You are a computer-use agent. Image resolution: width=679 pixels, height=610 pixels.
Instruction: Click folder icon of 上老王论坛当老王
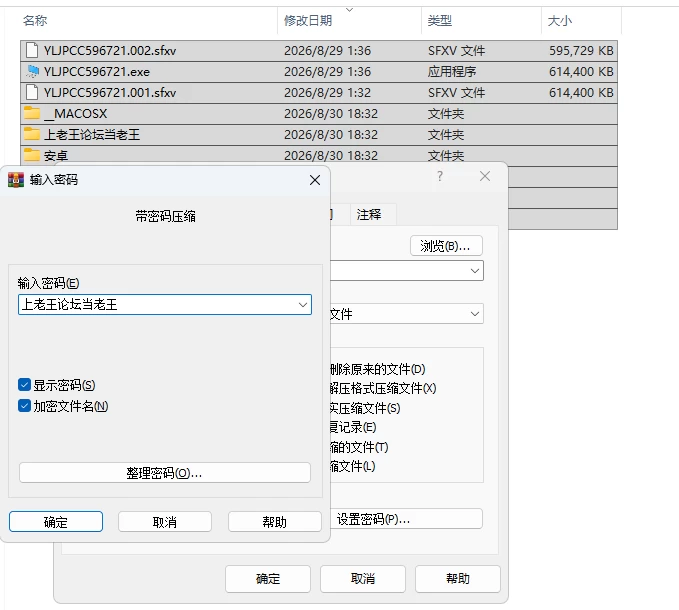coord(32,134)
